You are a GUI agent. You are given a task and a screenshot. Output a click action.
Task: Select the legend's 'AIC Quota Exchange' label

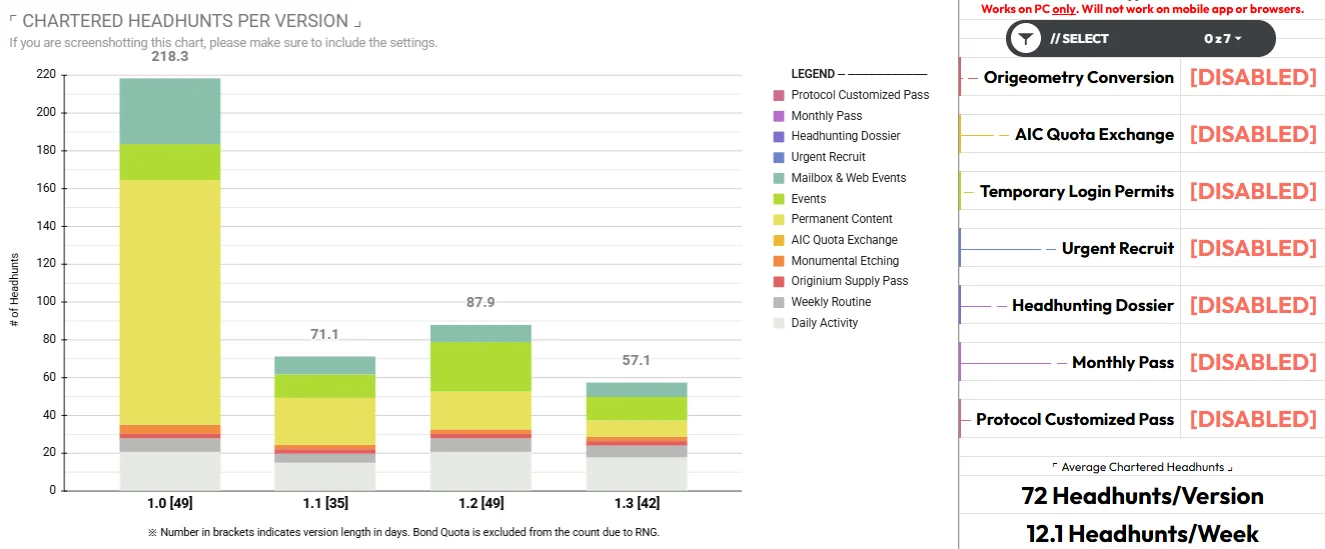click(844, 240)
